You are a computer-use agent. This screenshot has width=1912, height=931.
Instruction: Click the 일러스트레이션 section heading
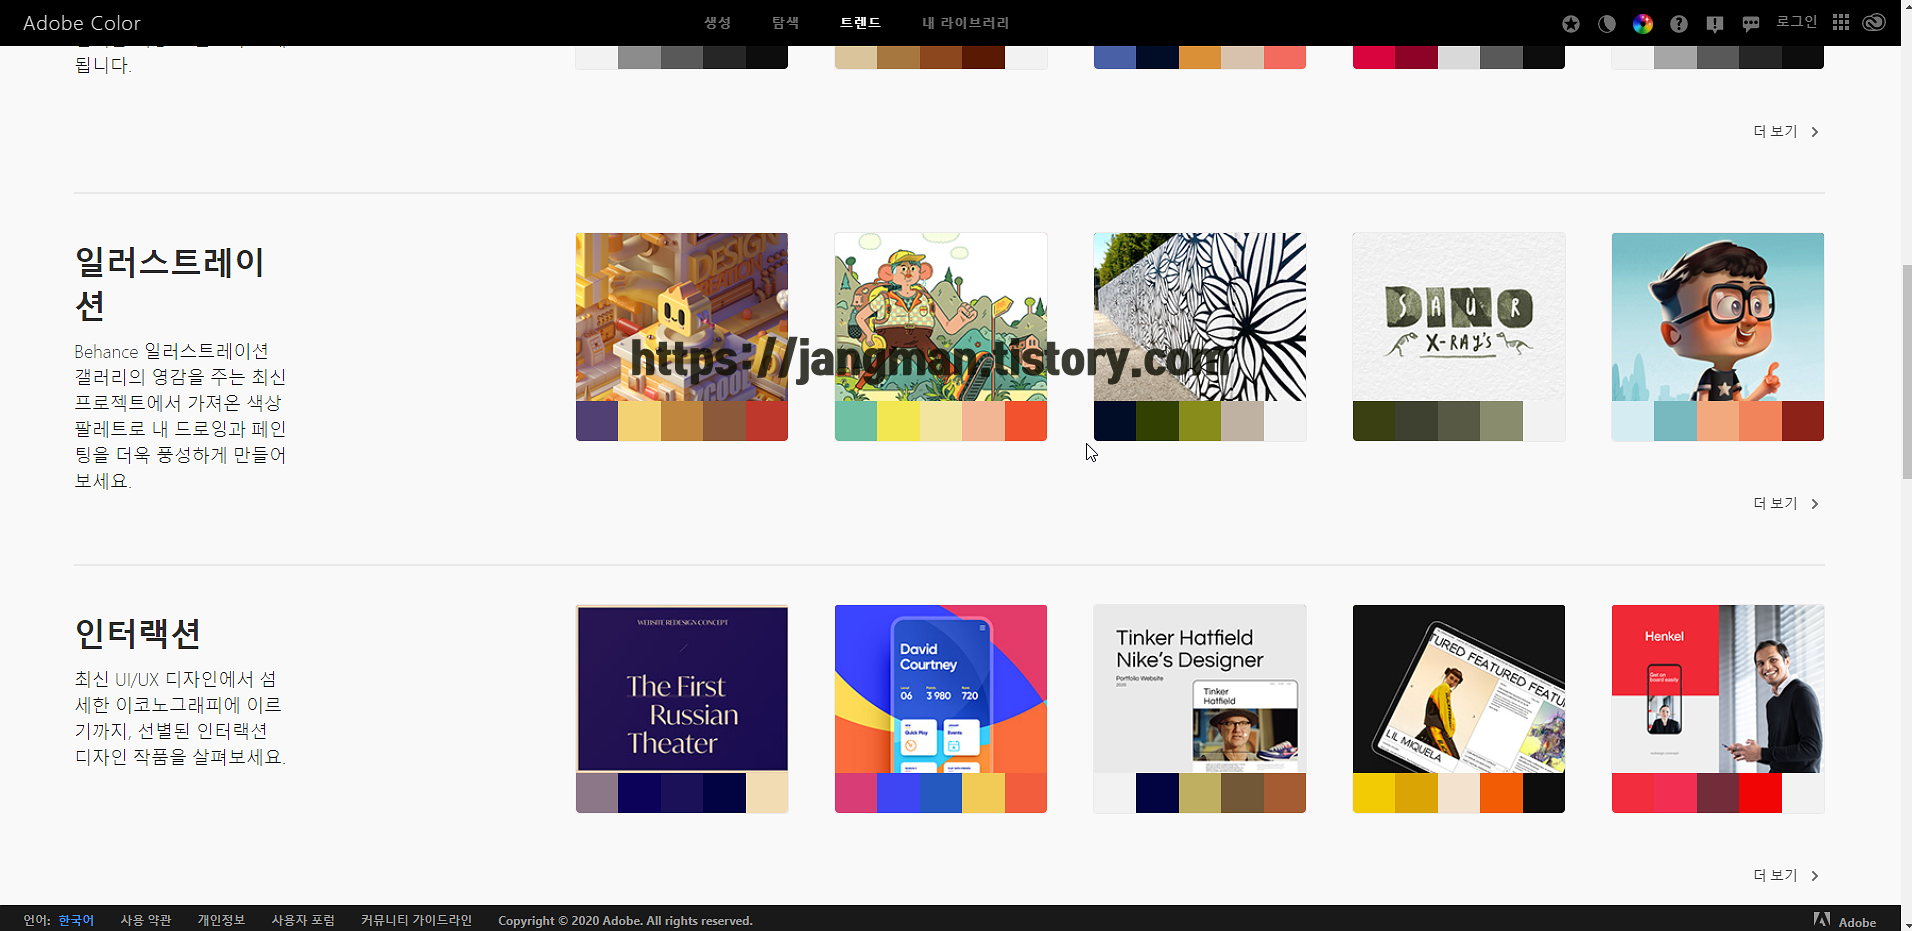(x=169, y=284)
